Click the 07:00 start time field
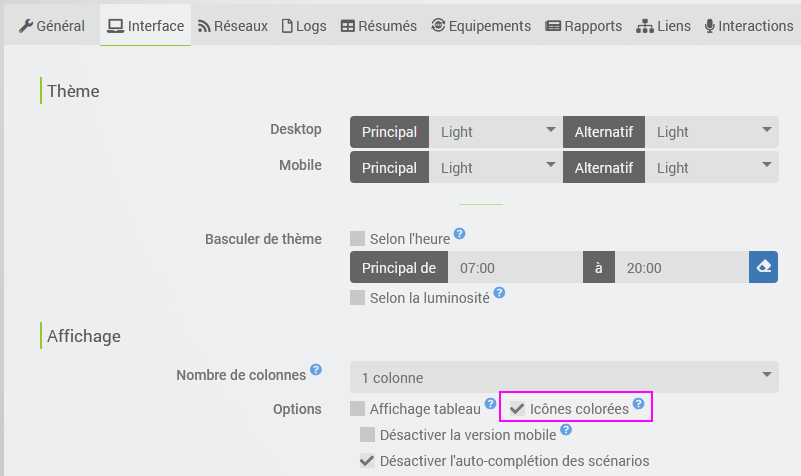The width and height of the screenshot is (801, 476). click(x=515, y=267)
